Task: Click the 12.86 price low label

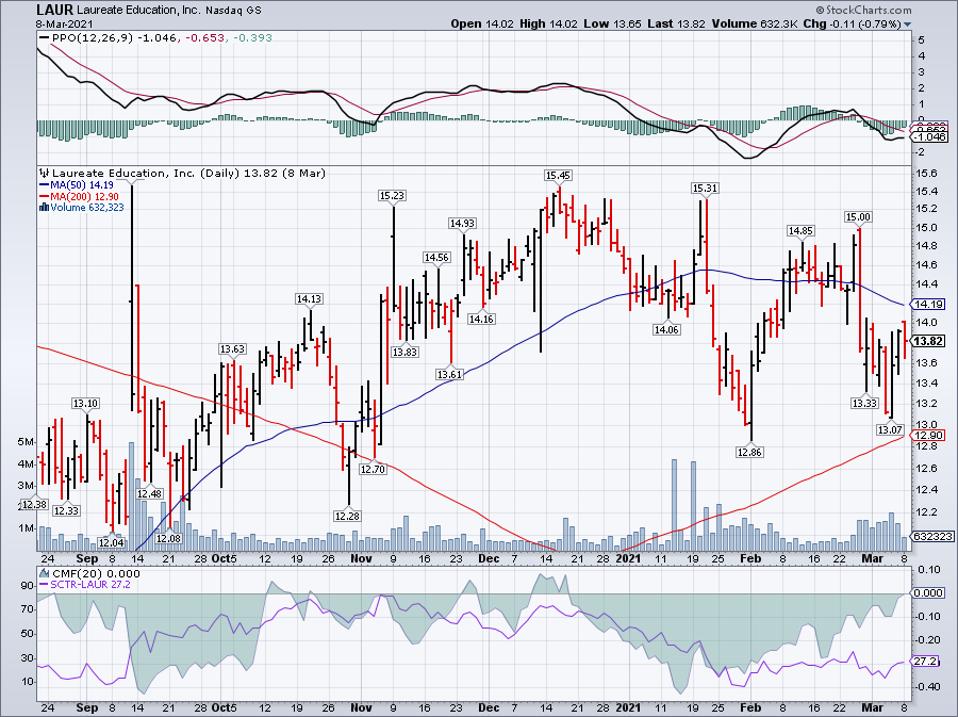Action: click(750, 452)
